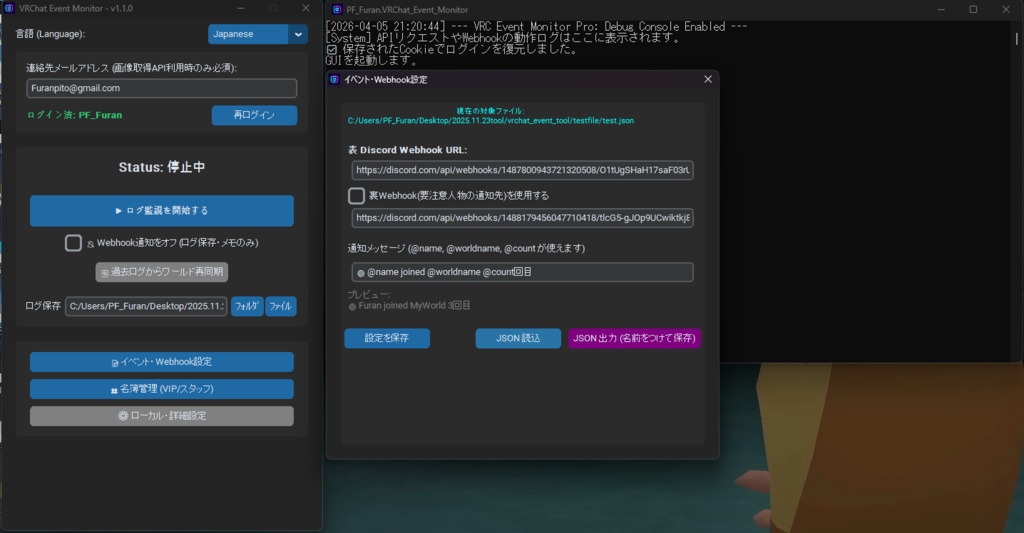The height and width of the screenshot is (533, 1024).
Task: Open イベント・Webhook設定 from main window
Action: (x=161, y=362)
